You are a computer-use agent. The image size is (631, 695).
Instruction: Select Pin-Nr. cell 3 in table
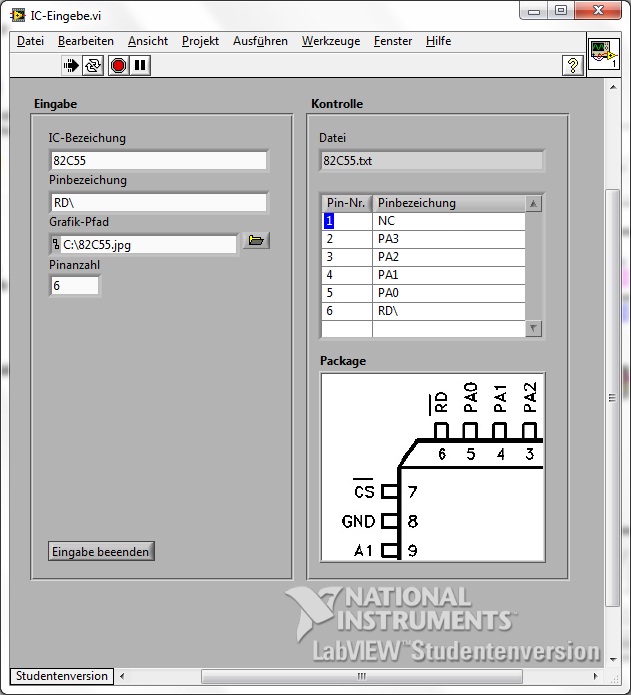click(x=347, y=258)
